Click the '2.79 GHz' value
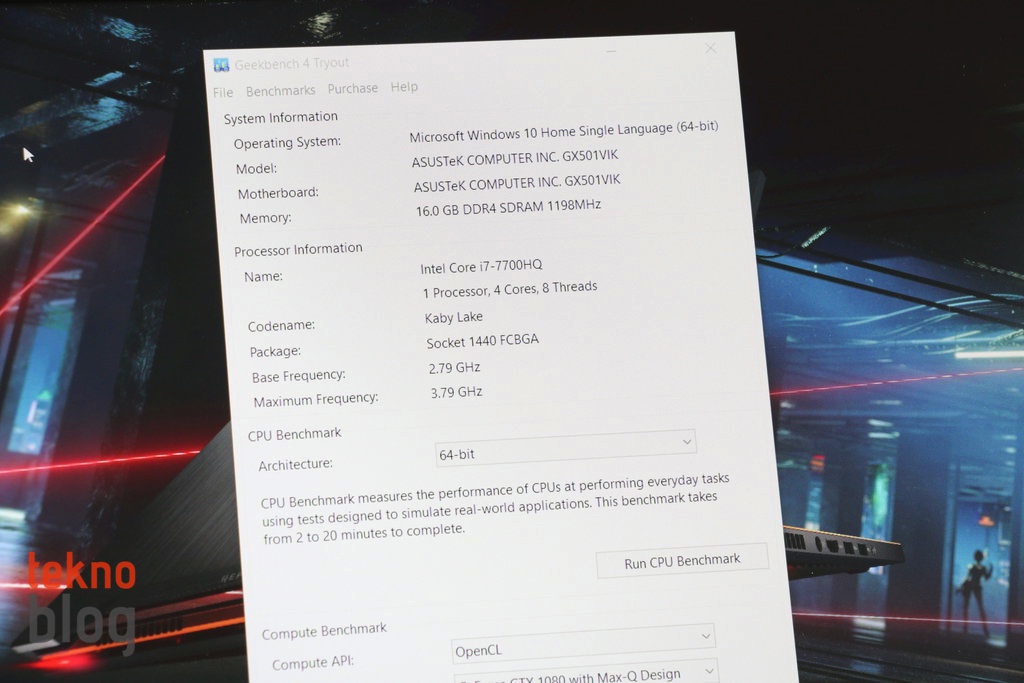This screenshot has height=683, width=1024. [x=455, y=368]
